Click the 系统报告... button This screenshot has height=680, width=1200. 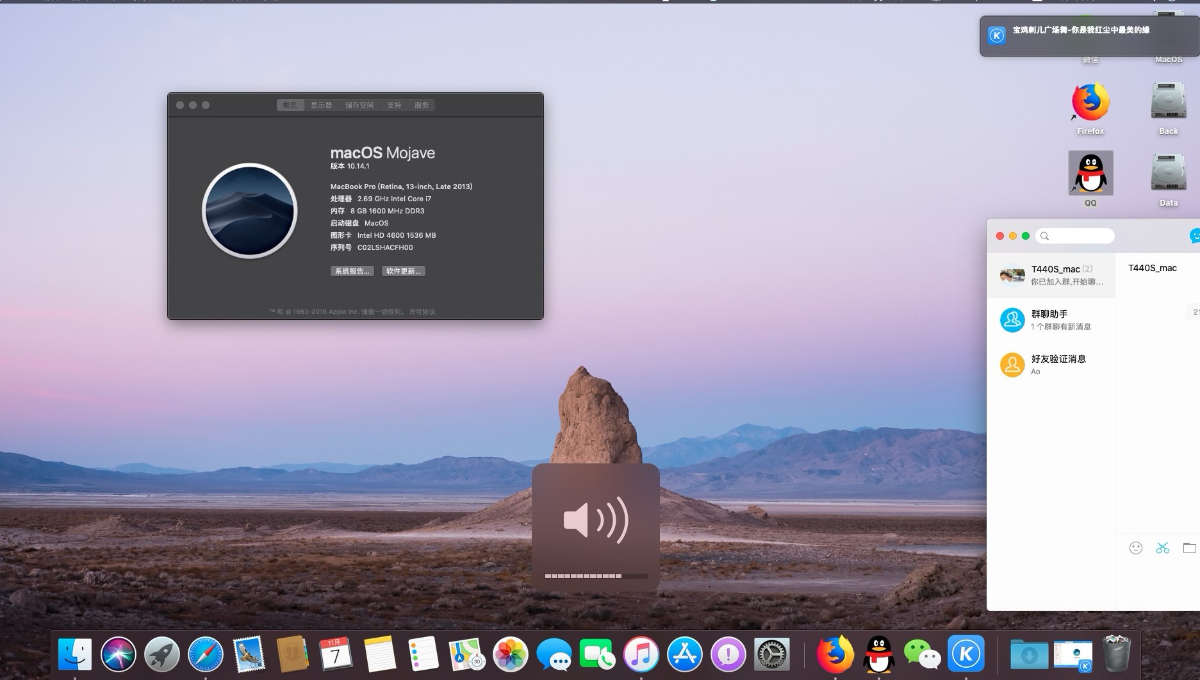click(352, 271)
